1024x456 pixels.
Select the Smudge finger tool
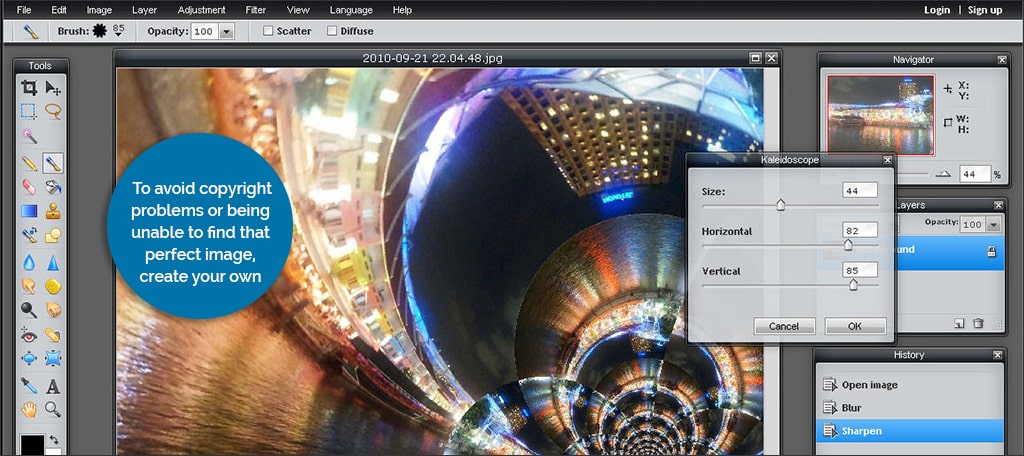(29, 286)
